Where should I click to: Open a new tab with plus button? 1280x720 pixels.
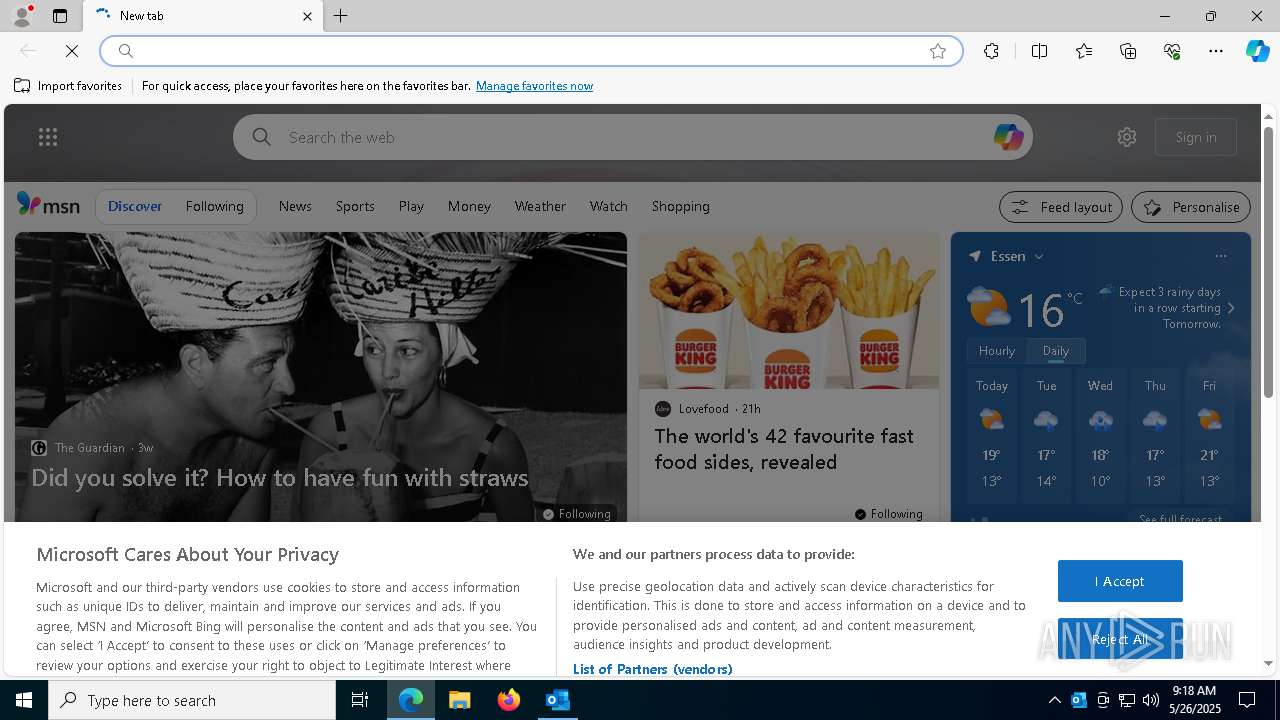pos(341,16)
